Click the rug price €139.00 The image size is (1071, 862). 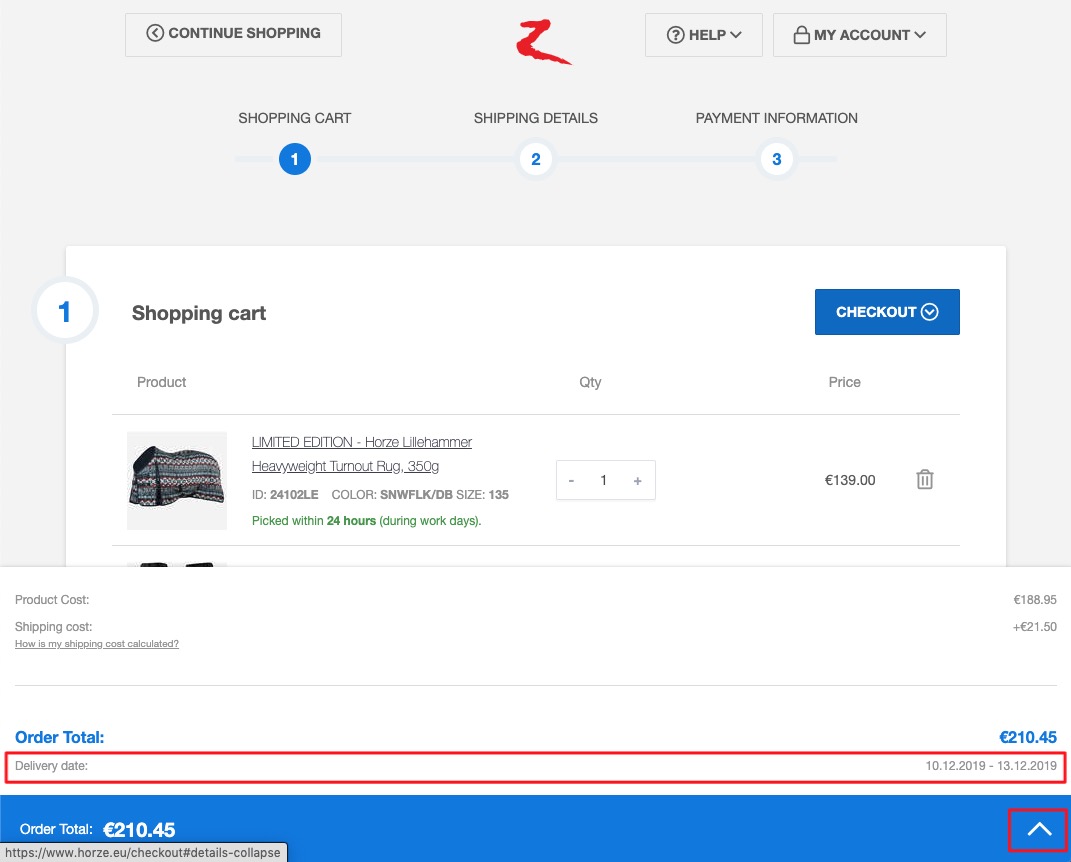[x=850, y=480]
